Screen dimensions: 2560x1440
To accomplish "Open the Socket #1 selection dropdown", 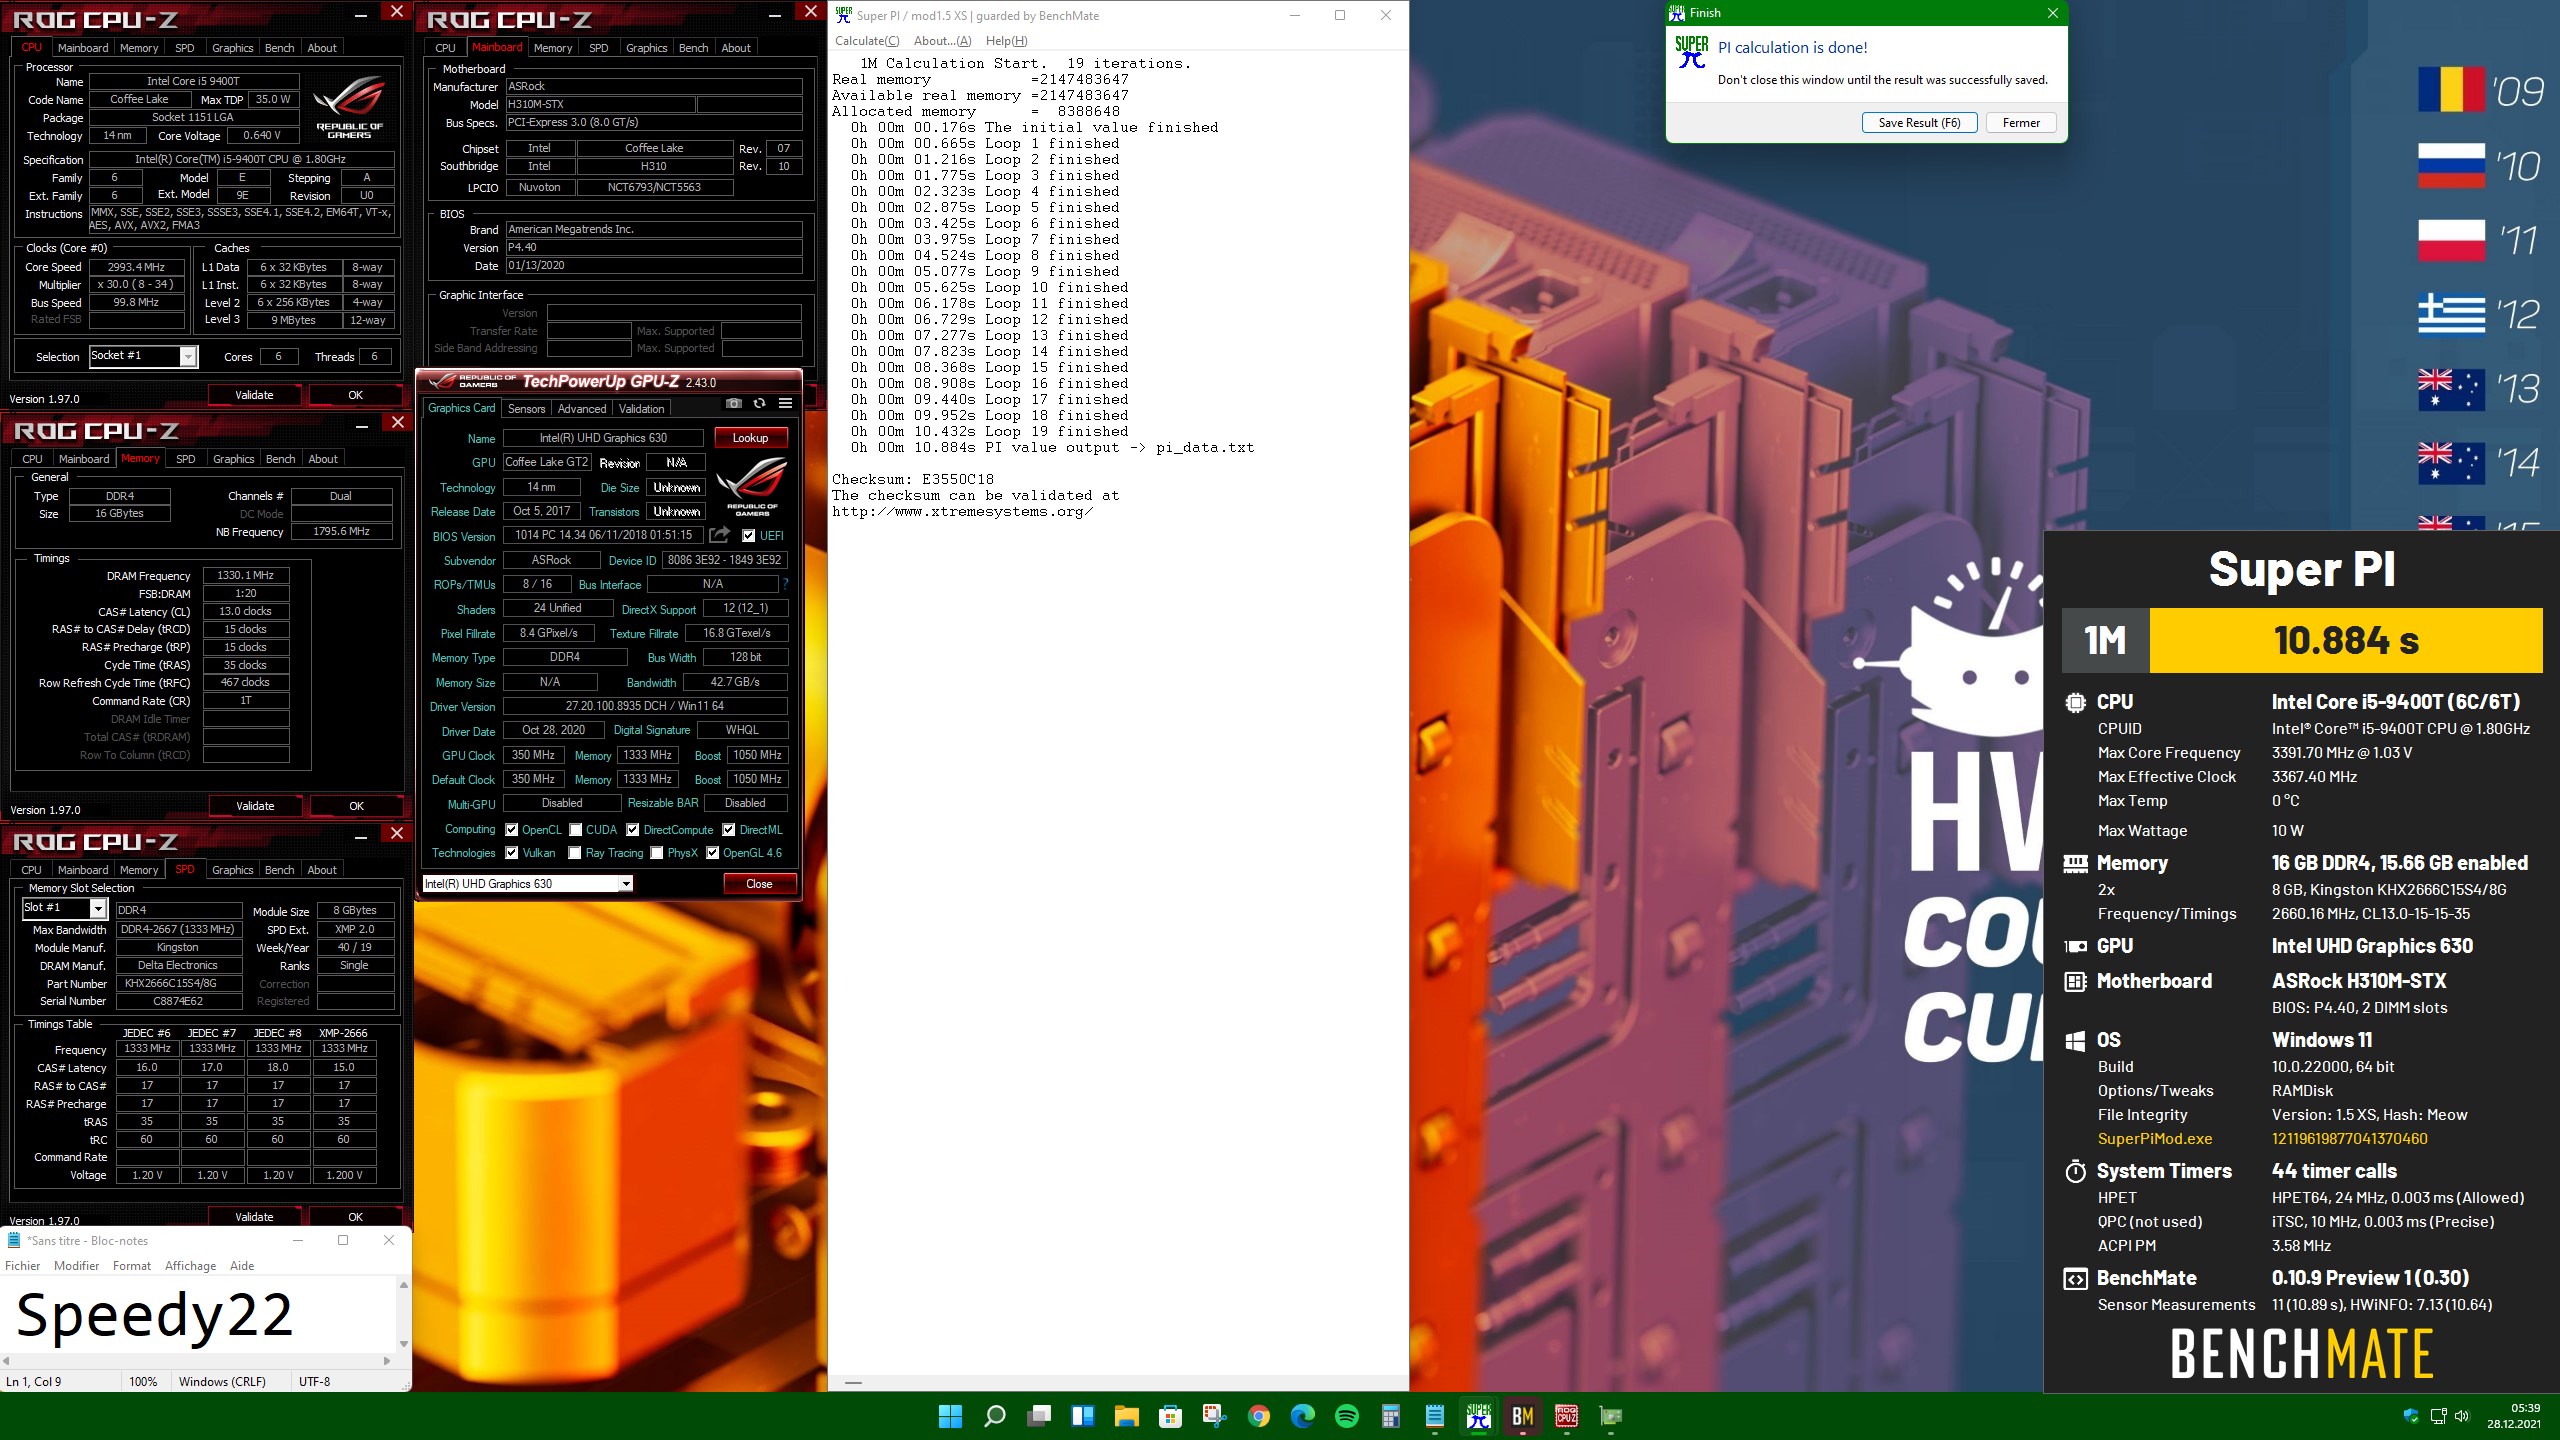I will pyautogui.click(x=188, y=357).
